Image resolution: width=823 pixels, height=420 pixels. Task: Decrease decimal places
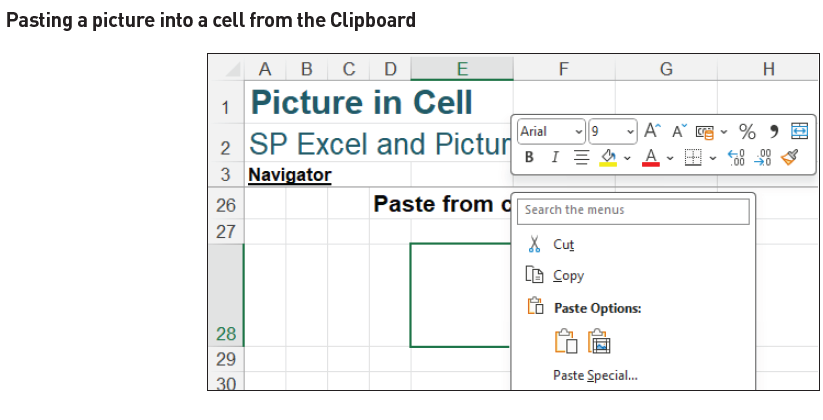click(762, 157)
